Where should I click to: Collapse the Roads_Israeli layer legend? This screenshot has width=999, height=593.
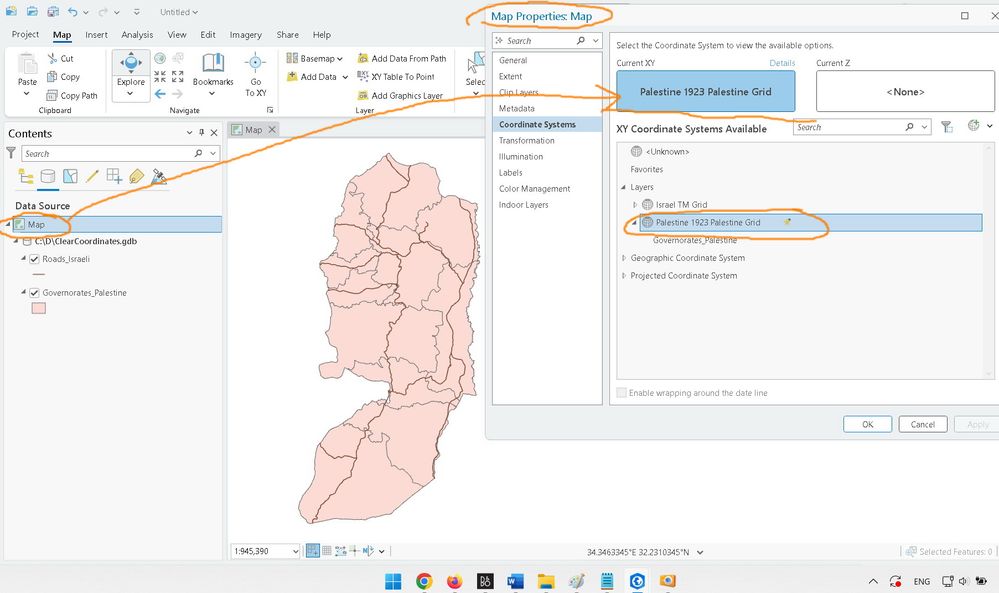(x=24, y=259)
